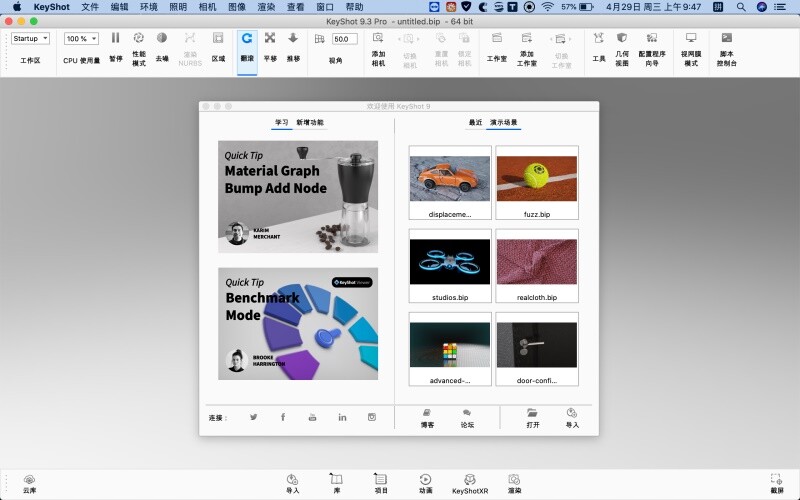The width and height of the screenshot is (800, 500).
Task: Open the Workspace dropdown showing Startup
Action: click(30, 38)
